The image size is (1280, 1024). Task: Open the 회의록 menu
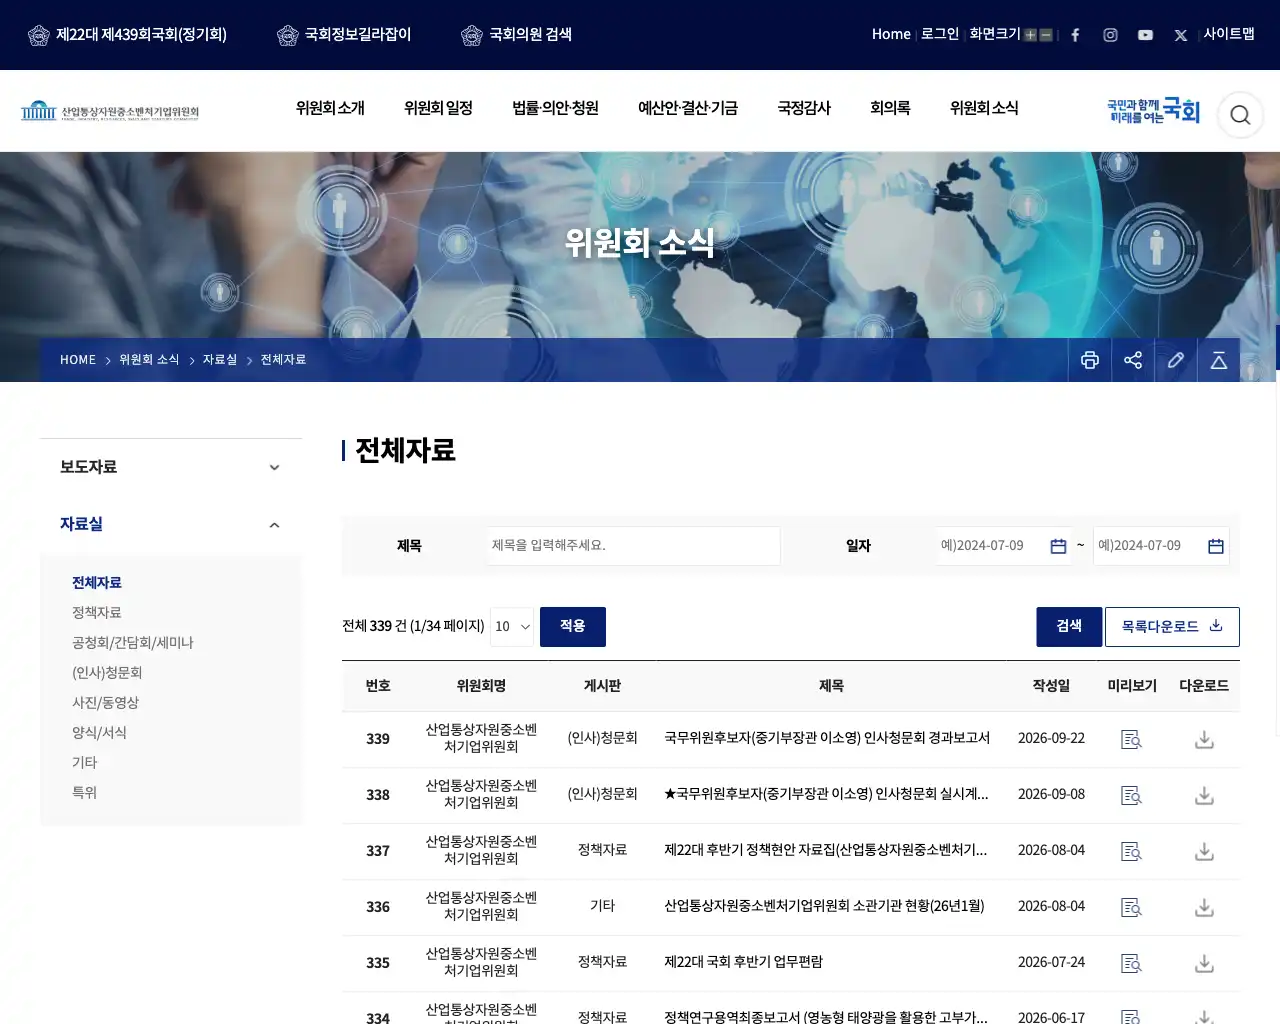point(890,108)
